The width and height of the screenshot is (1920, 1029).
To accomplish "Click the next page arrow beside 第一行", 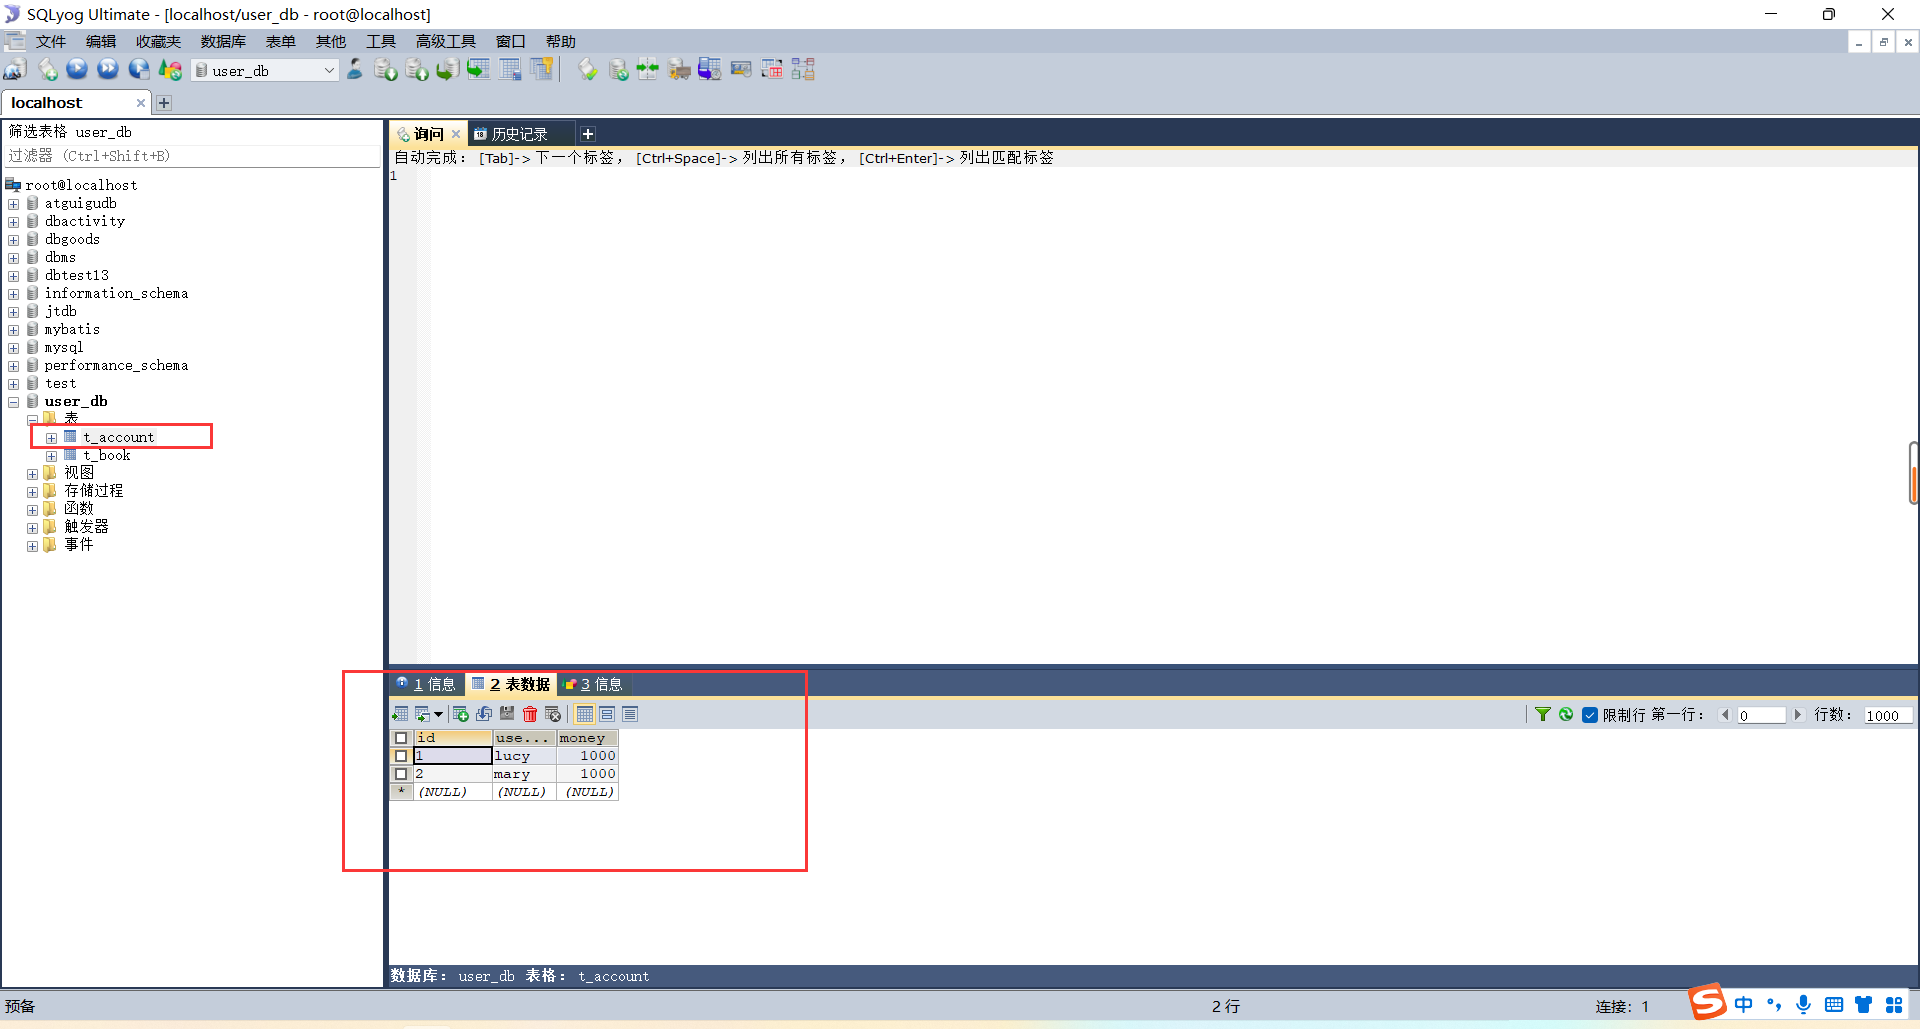I will tap(1797, 715).
